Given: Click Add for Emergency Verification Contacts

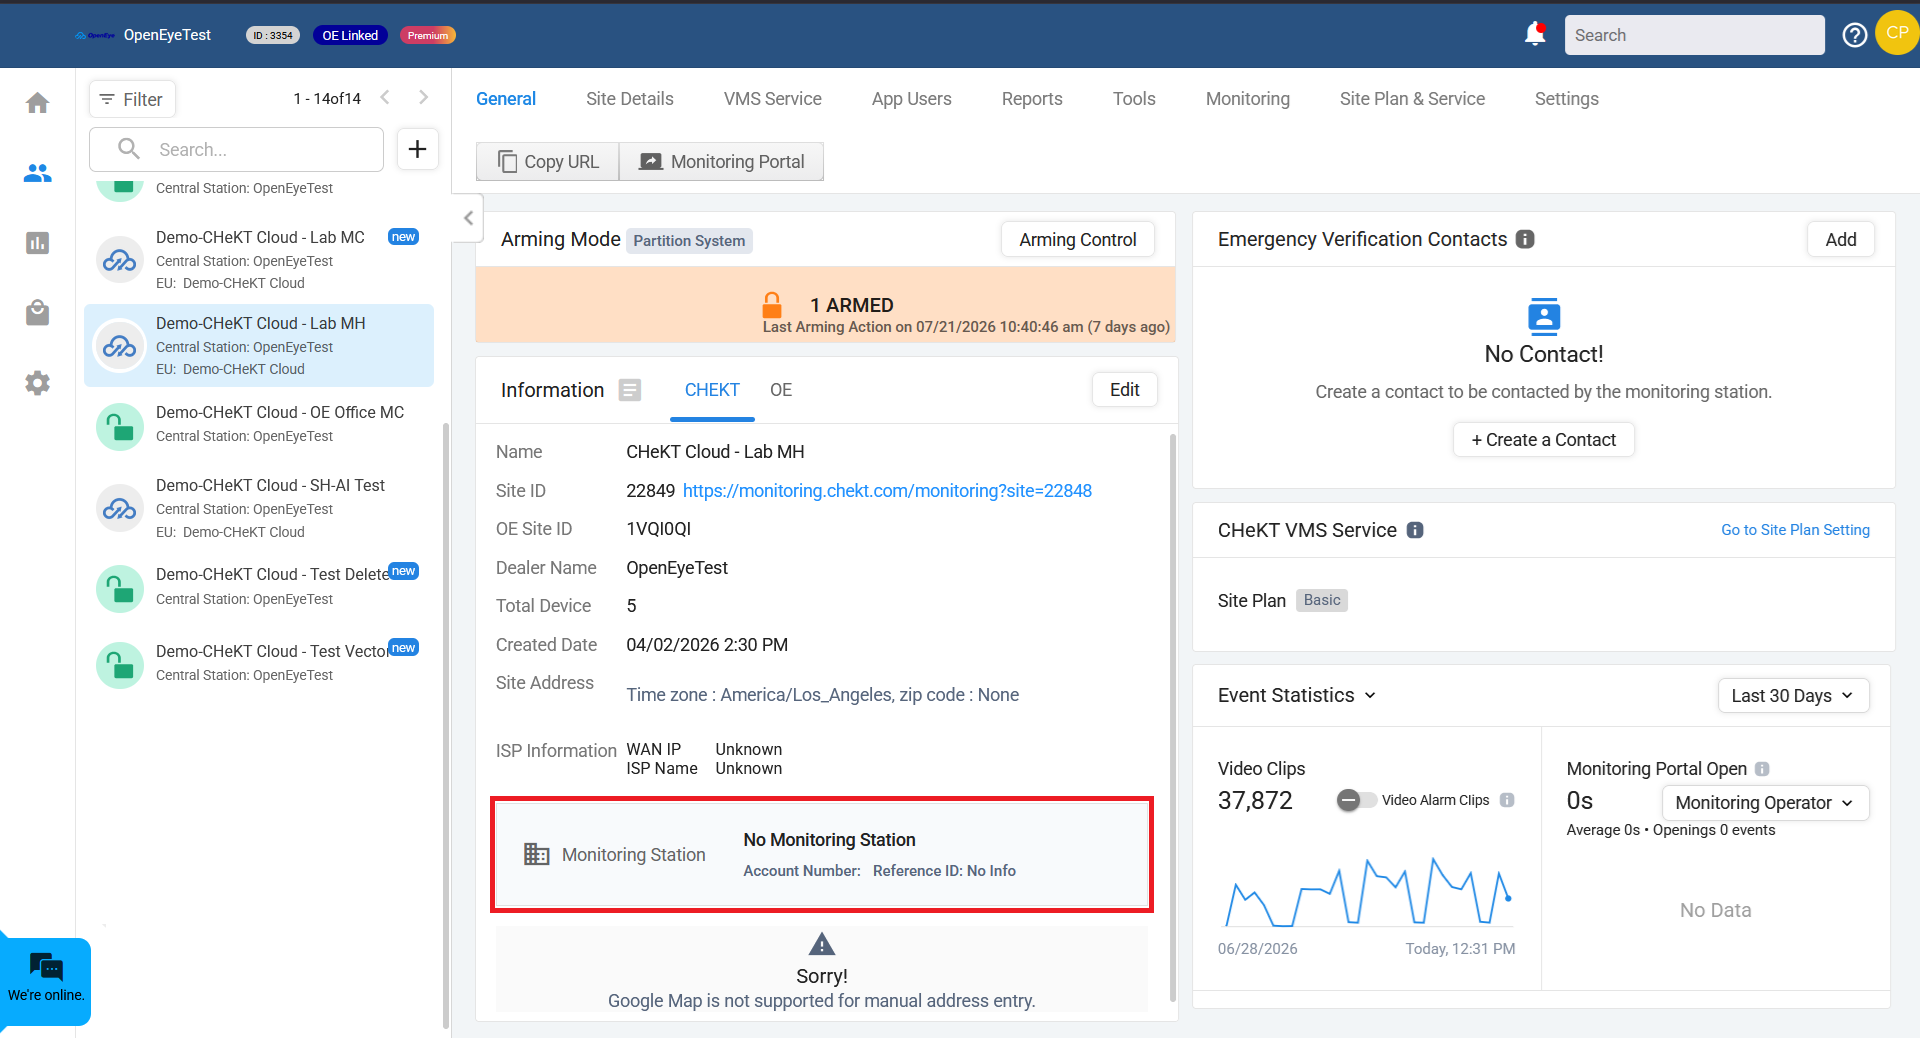Looking at the screenshot, I should point(1841,240).
